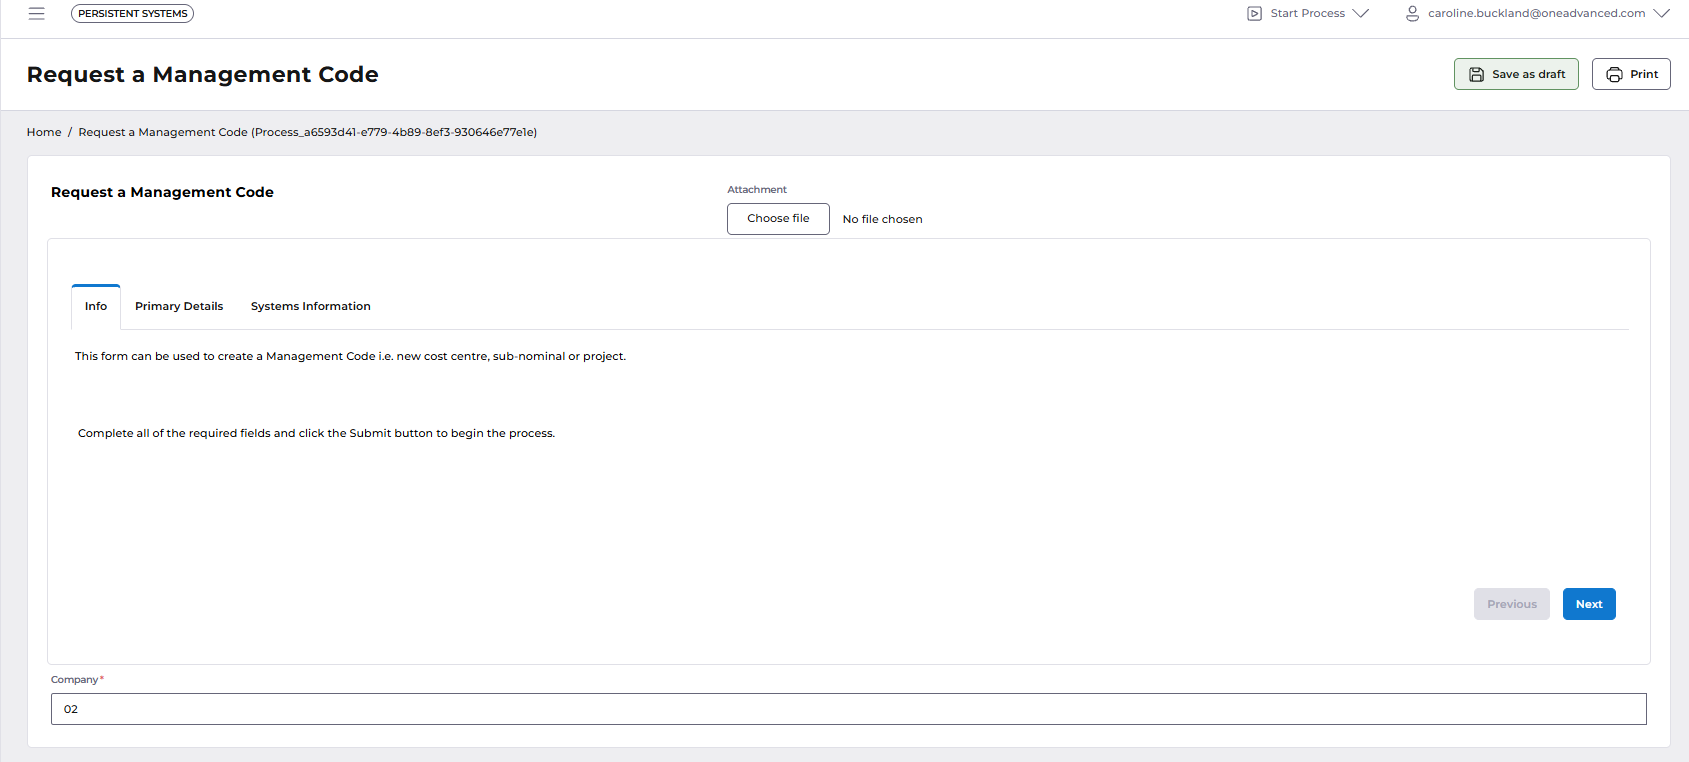Click the PERSISTENT SYSTEMS logo badge
Viewport: 1689px width, 762px height.
[x=133, y=14]
